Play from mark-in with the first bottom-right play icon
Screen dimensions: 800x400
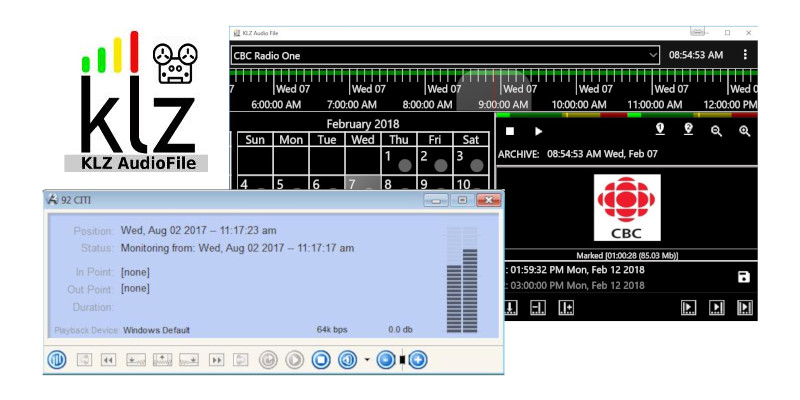[689, 307]
